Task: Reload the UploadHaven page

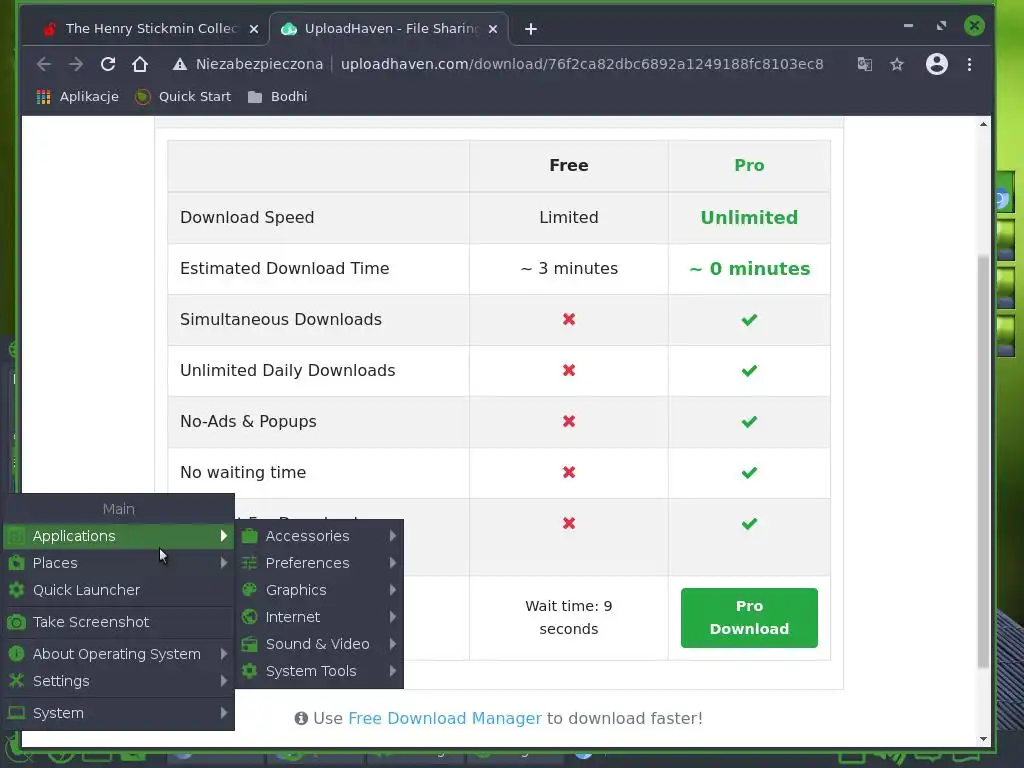Action: [108, 64]
